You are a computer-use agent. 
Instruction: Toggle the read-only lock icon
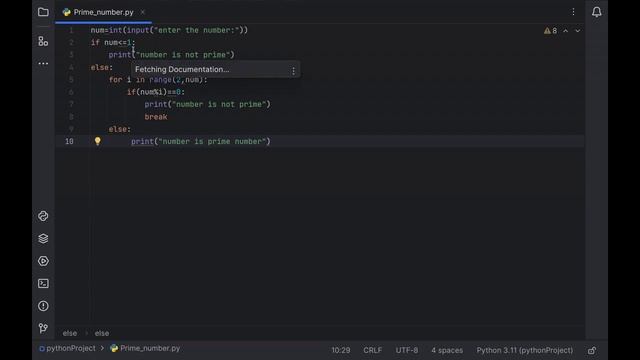[x=592, y=350]
